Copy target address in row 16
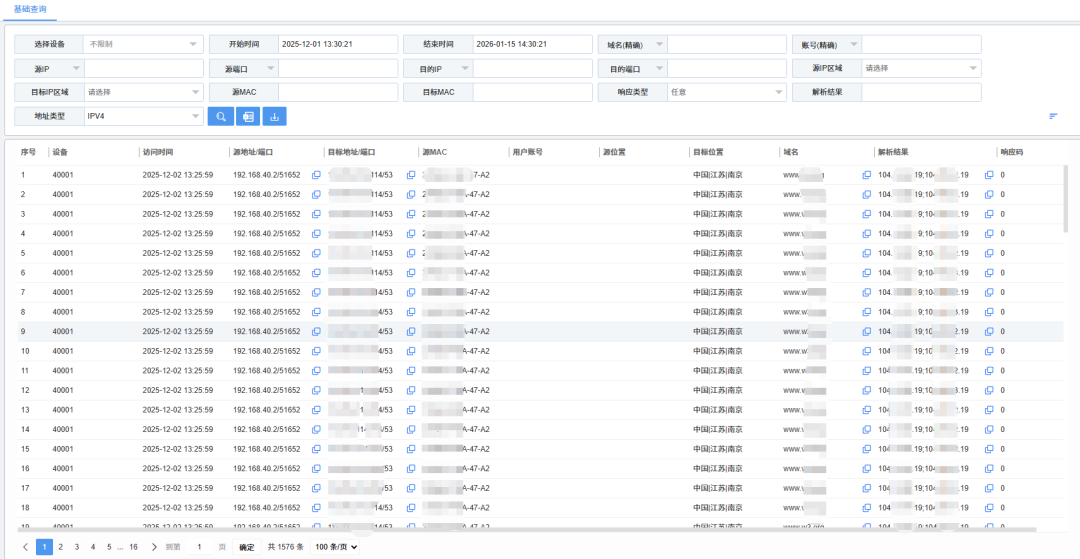Image resolution: width=1080 pixels, height=559 pixels. [x=411, y=468]
